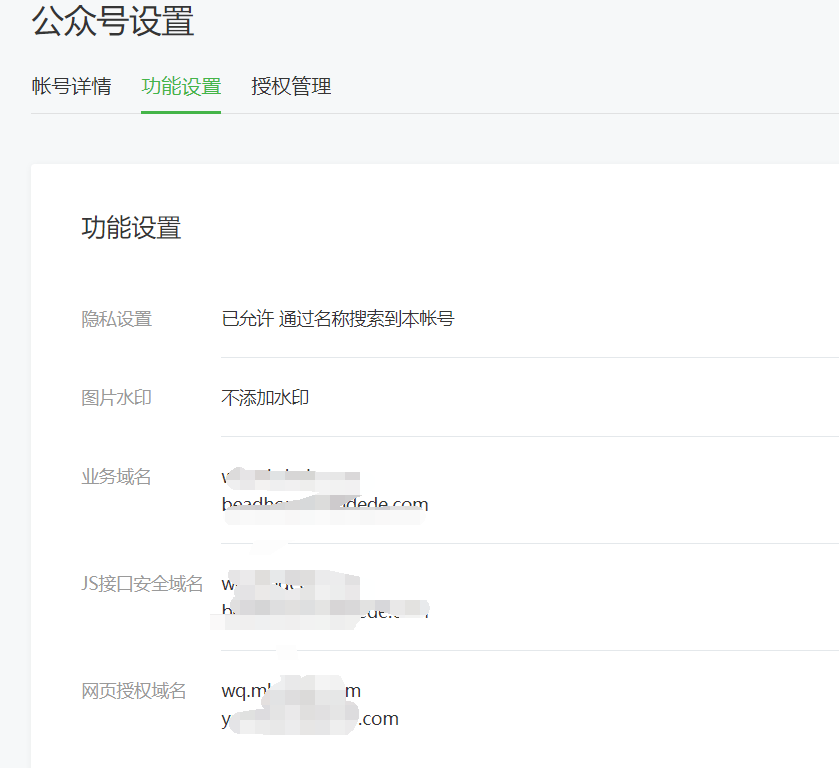Click the 图片水印 label
Screen dimensions: 839x768
[x=116, y=398]
